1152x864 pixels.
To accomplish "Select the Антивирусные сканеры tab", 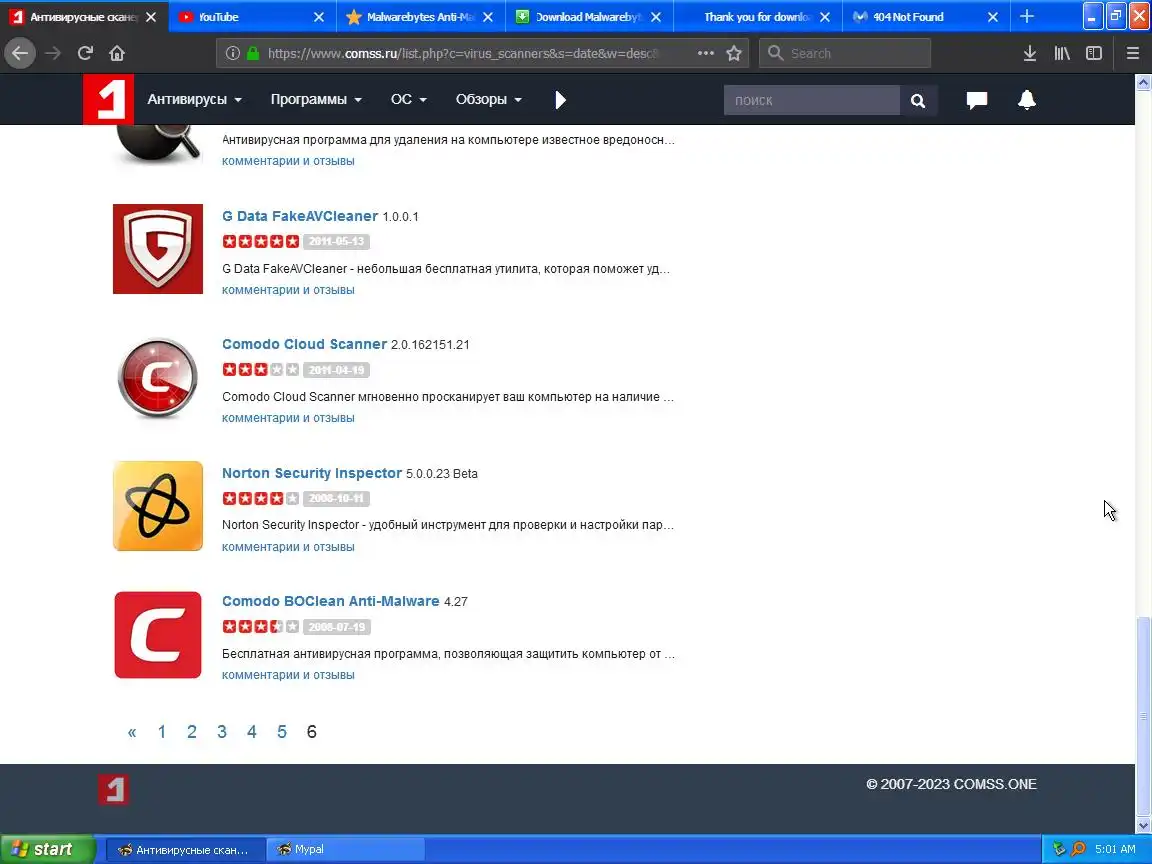I will (84, 16).
